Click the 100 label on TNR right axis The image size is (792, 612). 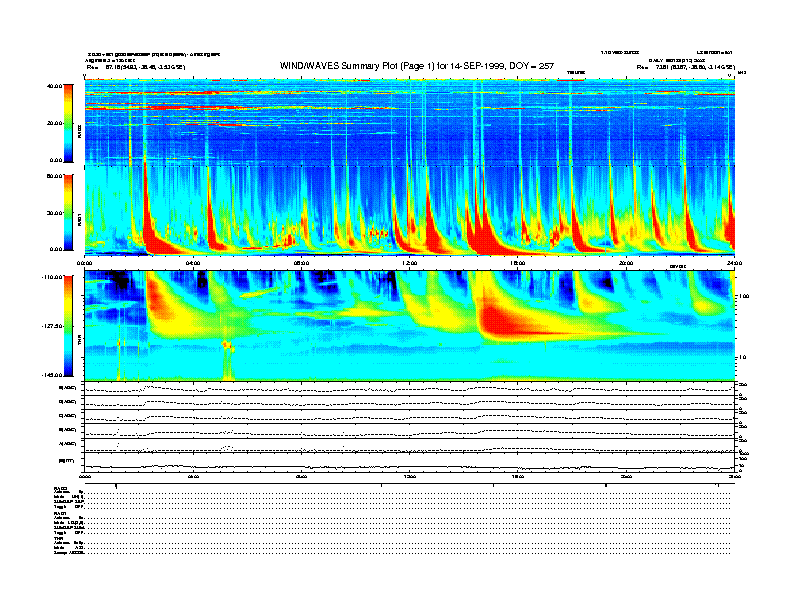click(x=744, y=296)
